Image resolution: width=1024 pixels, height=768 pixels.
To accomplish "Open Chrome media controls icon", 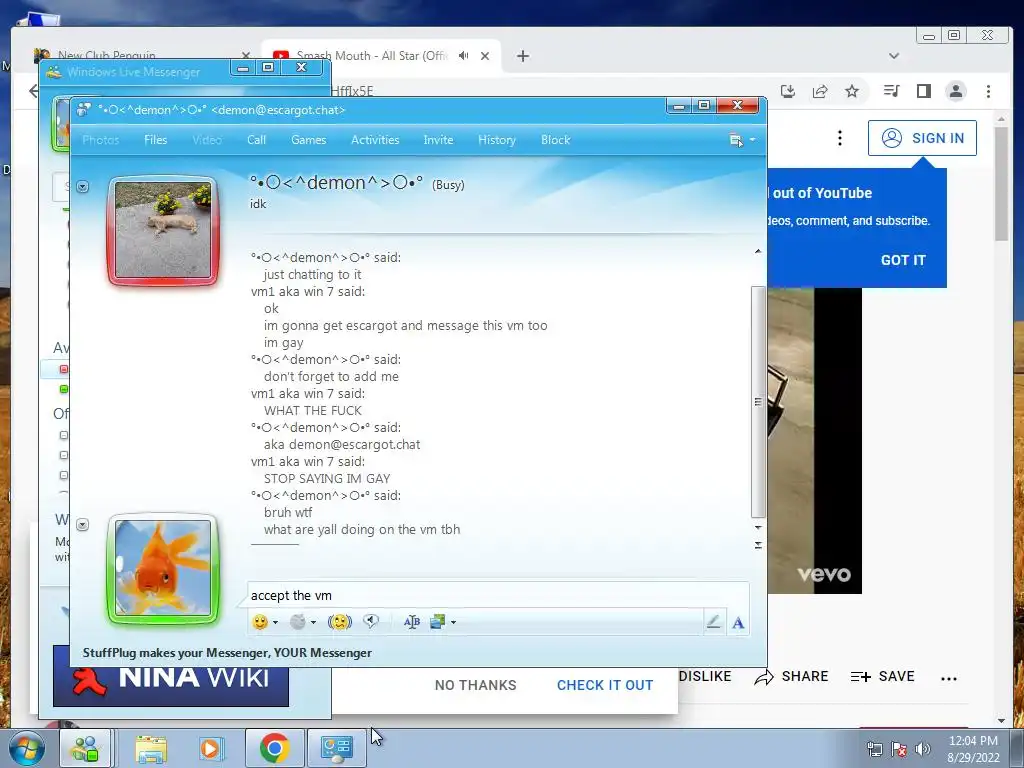I will 891,91.
